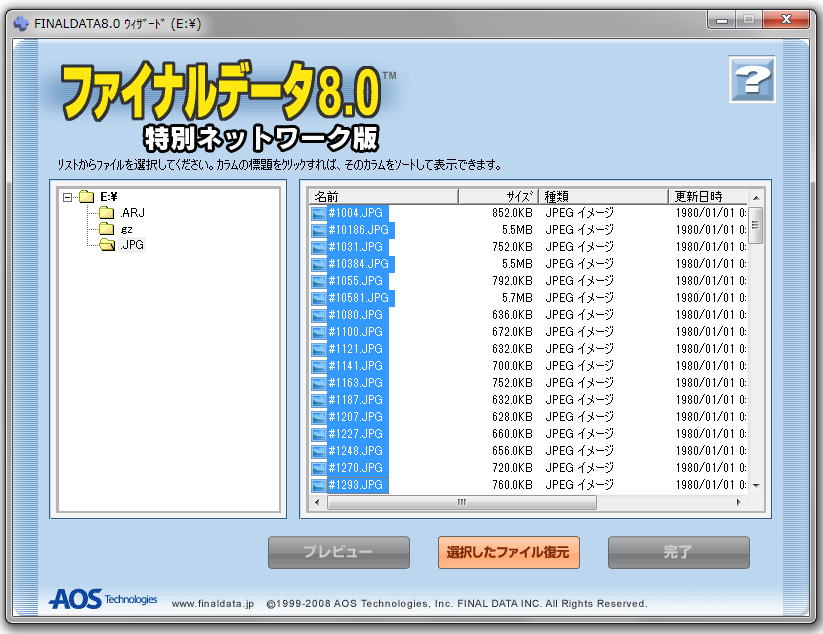Select the #1293.JPG file icon
This screenshot has height=634, width=823.
point(319,485)
